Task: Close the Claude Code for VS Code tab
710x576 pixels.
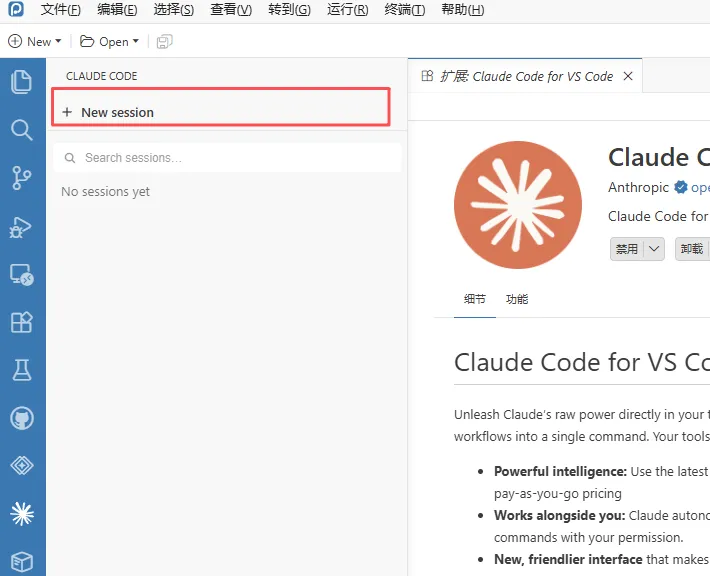Action: (x=628, y=76)
